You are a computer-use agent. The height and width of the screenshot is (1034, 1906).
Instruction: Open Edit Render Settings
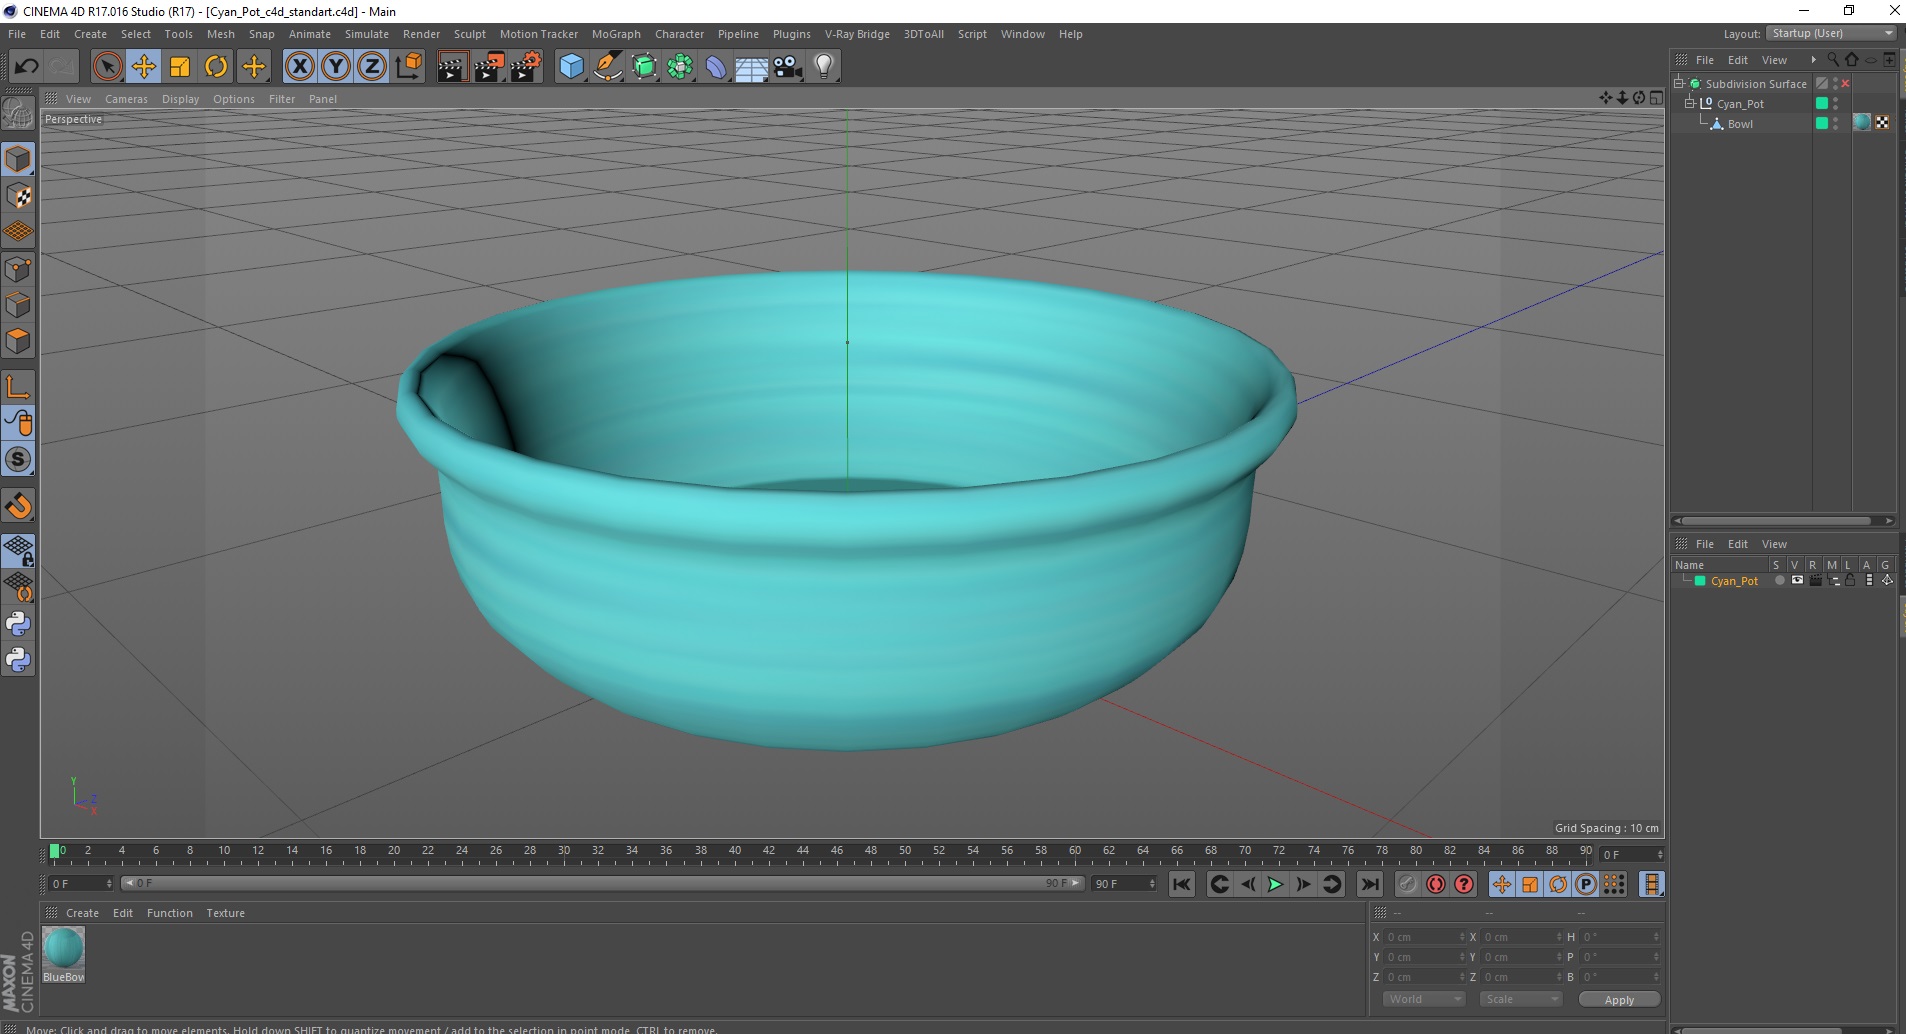(526, 67)
